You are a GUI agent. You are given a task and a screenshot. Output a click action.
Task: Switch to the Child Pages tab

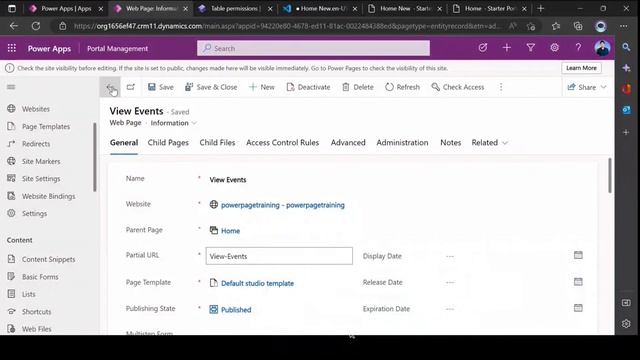tap(168, 142)
